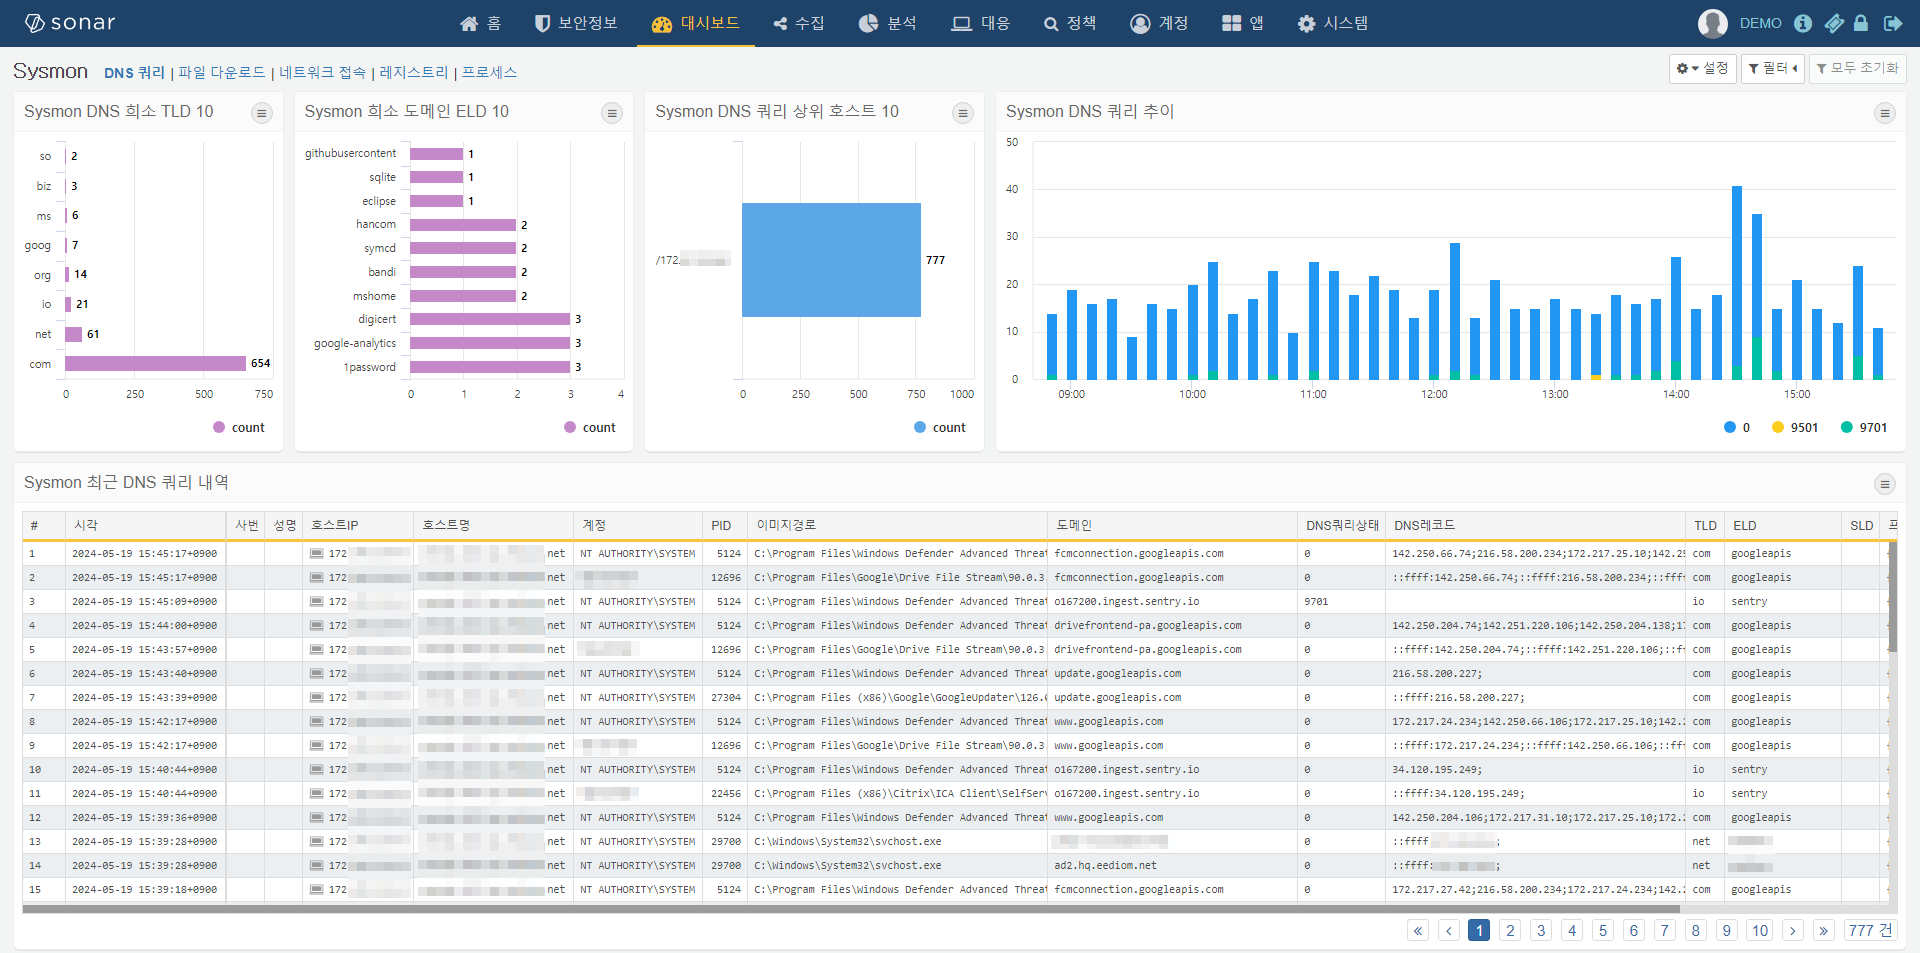Click the 777 건 total count

1870,931
